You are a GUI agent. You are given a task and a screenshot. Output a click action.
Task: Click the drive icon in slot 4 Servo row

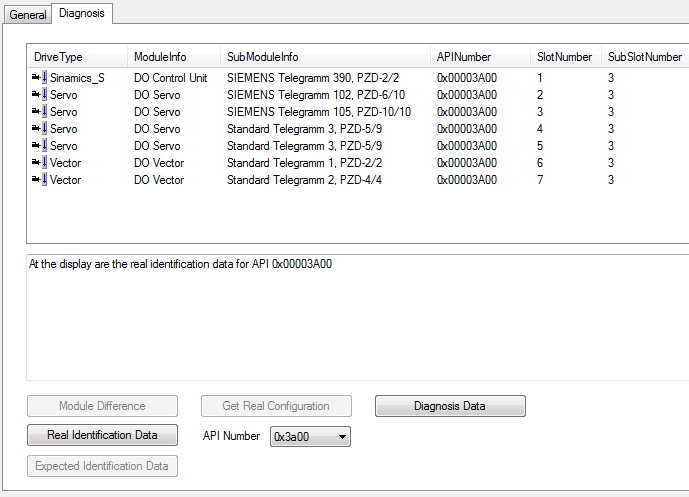click(x=40, y=129)
